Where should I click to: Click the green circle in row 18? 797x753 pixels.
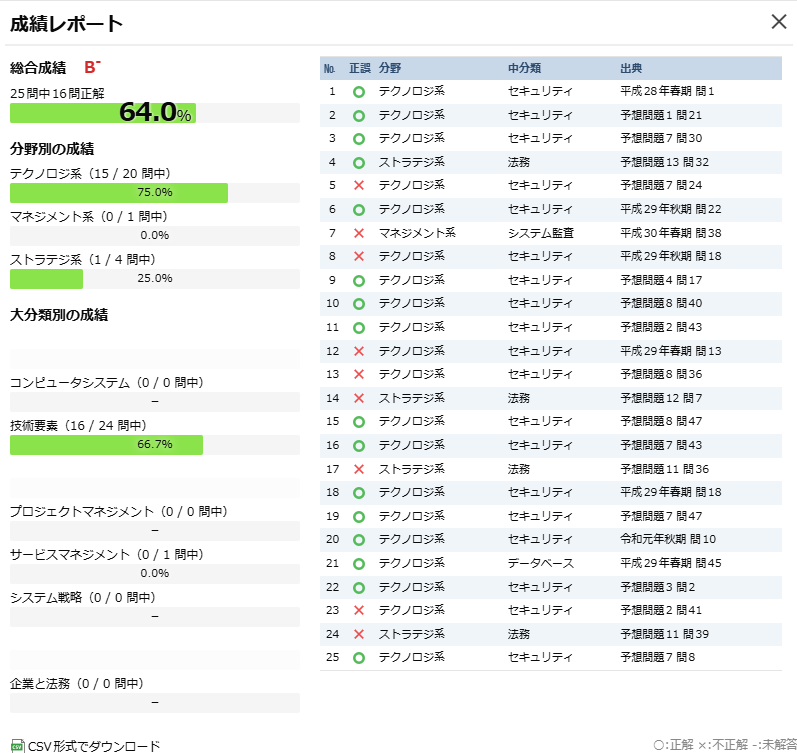point(359,493)
